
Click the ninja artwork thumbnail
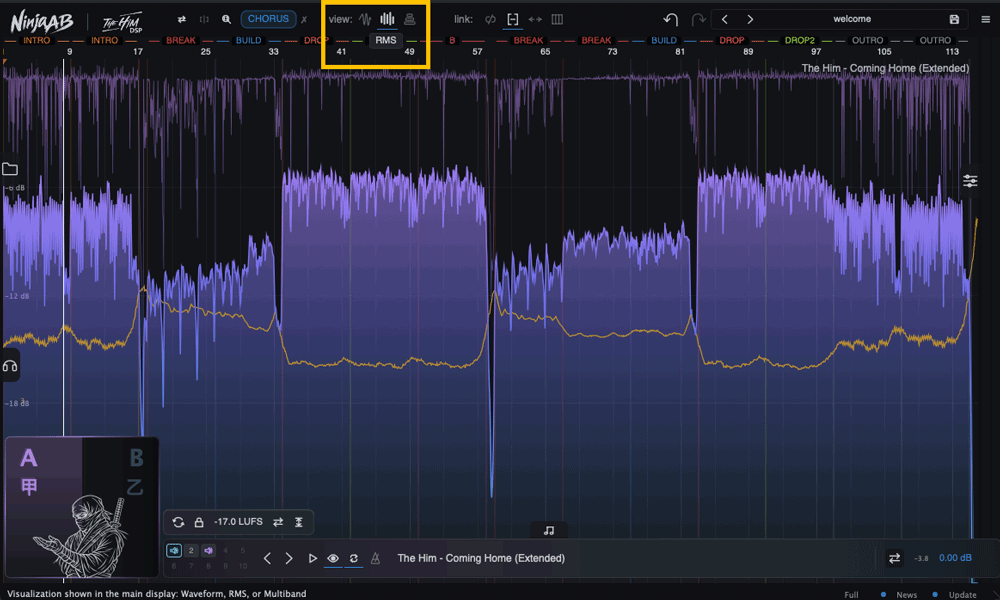[83, 536]
